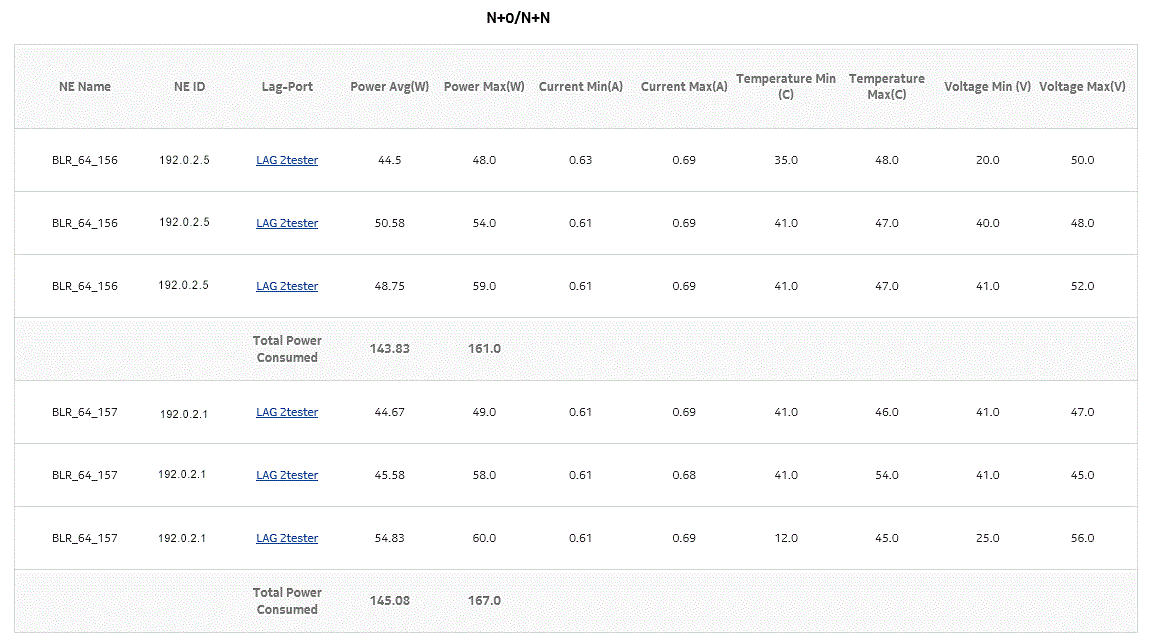Viewport: 1149px width, 644px height.
Task: Sort by the Current Max(A) column header
Action: click(684, 87)
